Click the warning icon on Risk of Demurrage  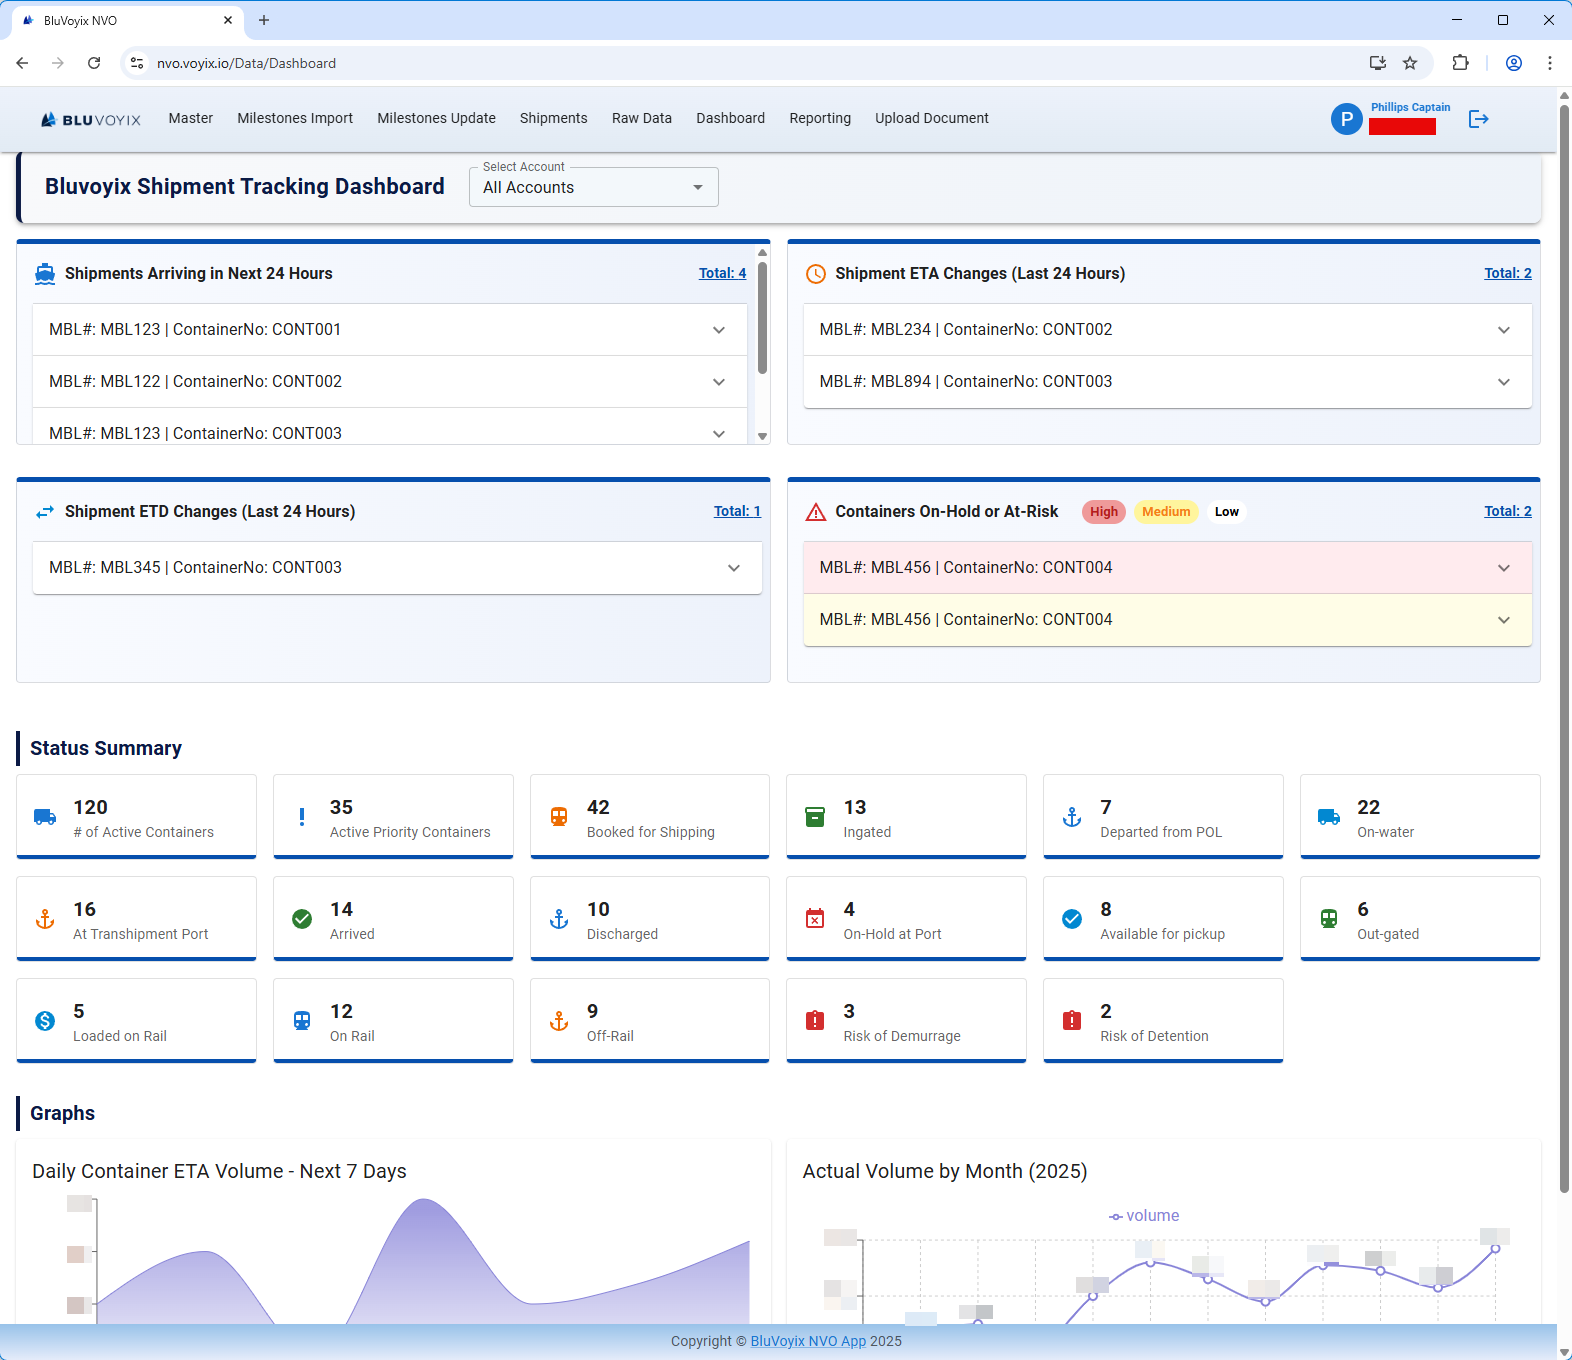(815, 1021)
